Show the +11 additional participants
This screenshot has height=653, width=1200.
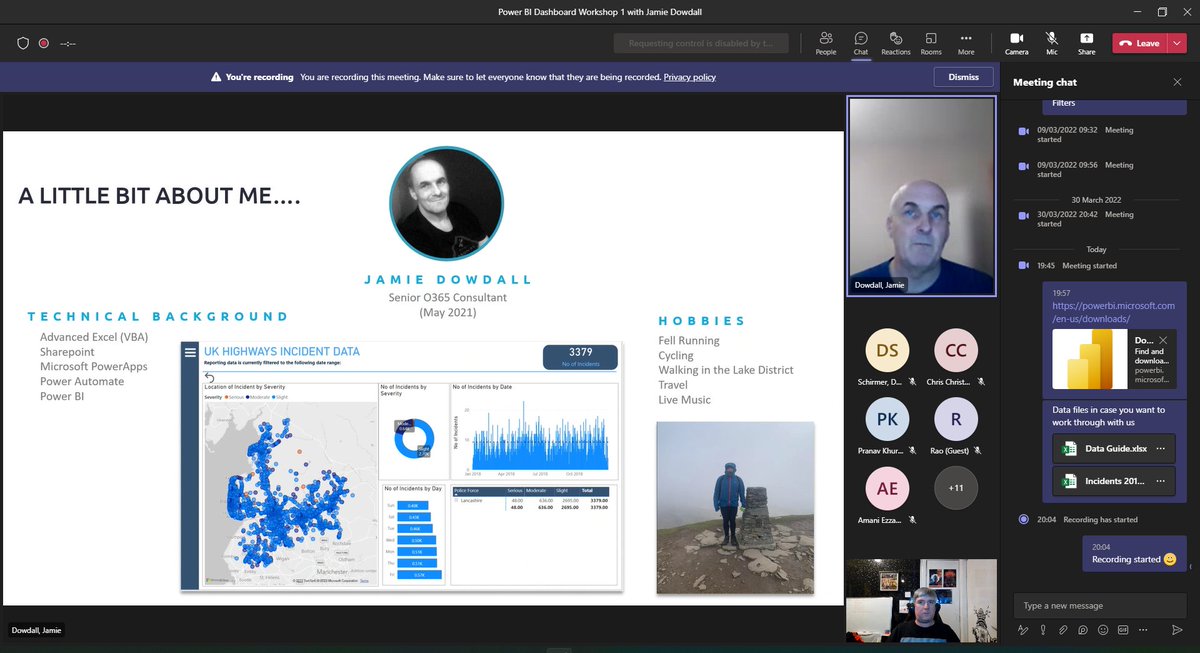click(956, 489)
